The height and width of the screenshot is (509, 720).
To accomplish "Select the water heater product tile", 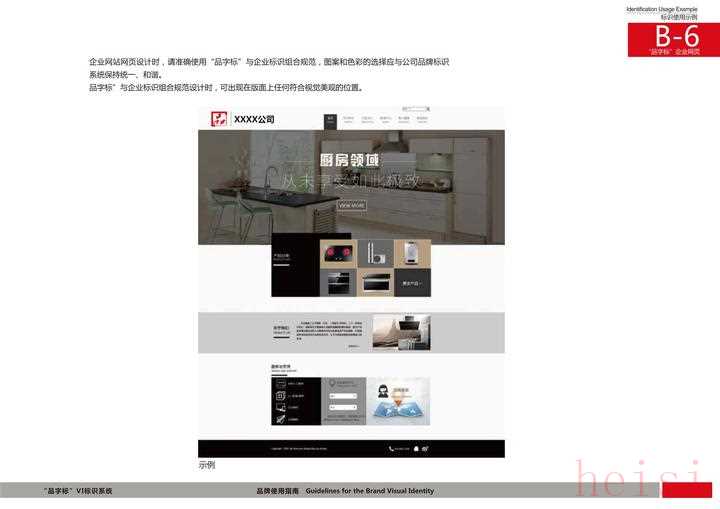I will 412,253.
